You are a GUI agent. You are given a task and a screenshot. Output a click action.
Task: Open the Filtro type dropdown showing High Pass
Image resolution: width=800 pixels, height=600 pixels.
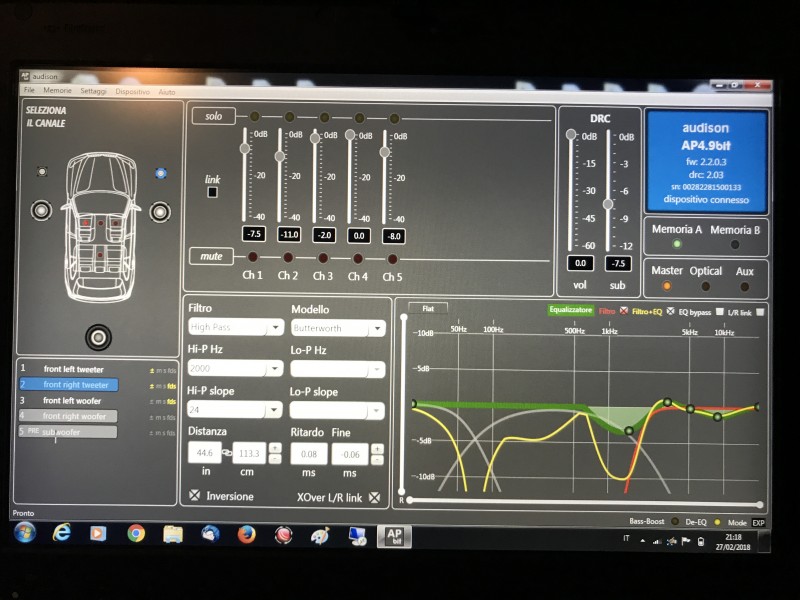coord(236,327)
